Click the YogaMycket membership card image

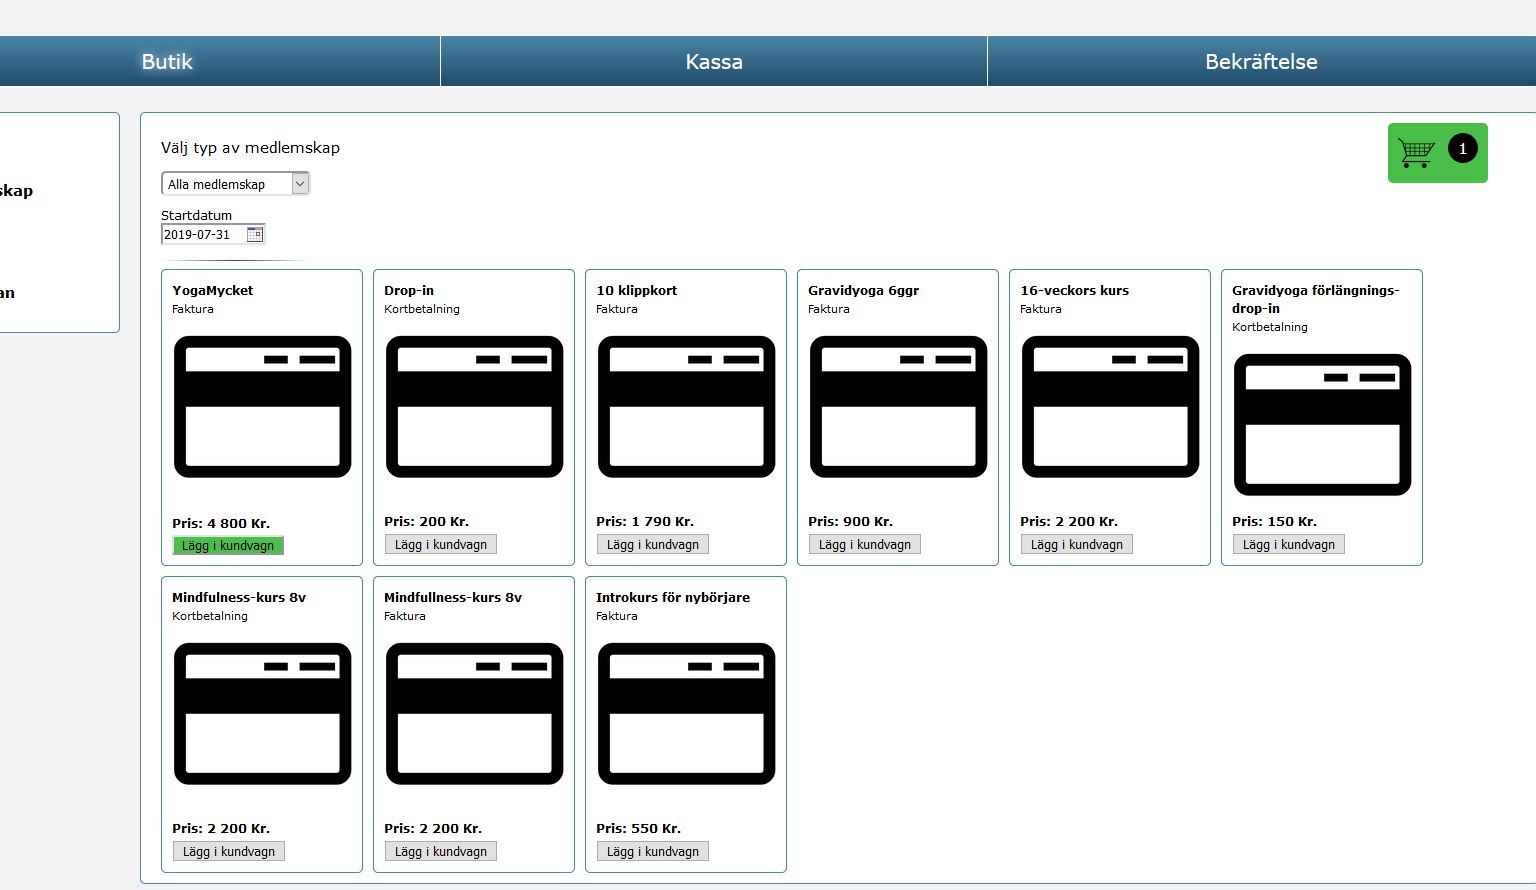[262, 407]
